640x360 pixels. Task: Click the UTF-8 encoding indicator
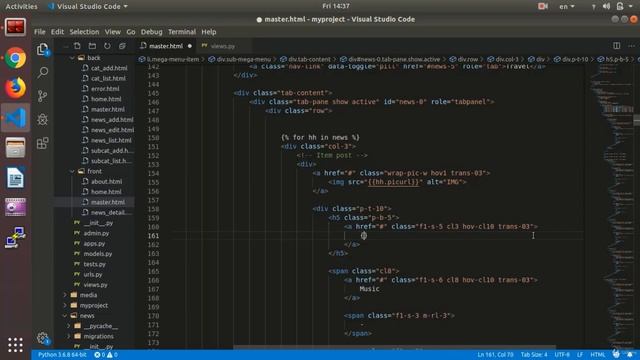click(562, 355)
